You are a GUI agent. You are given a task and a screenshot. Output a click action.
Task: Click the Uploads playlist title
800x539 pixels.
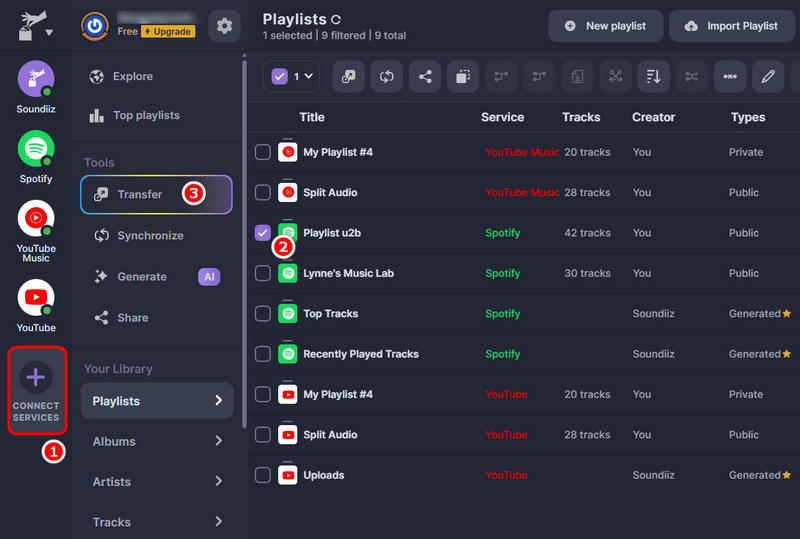pos(323,475)
